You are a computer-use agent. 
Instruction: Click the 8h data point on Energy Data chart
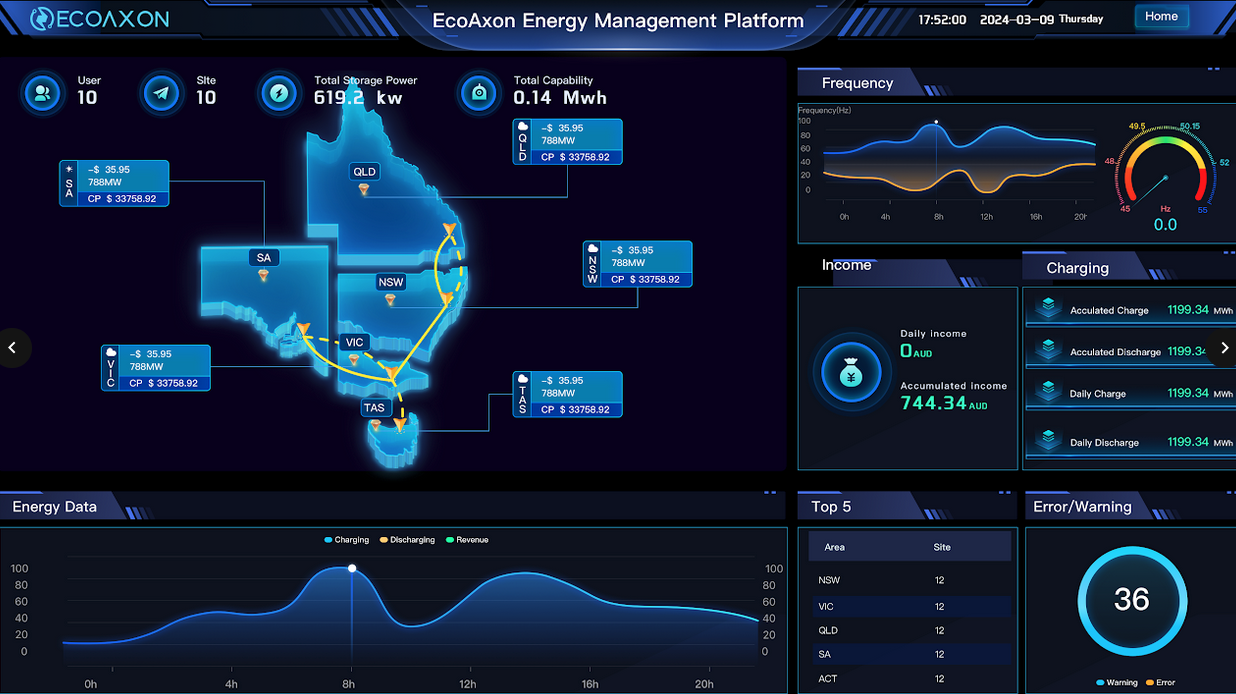[x=352, y=568]
